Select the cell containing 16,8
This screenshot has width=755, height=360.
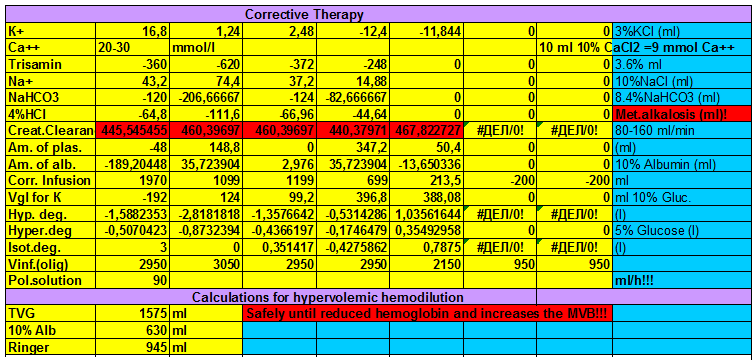(x=132, y=32)
